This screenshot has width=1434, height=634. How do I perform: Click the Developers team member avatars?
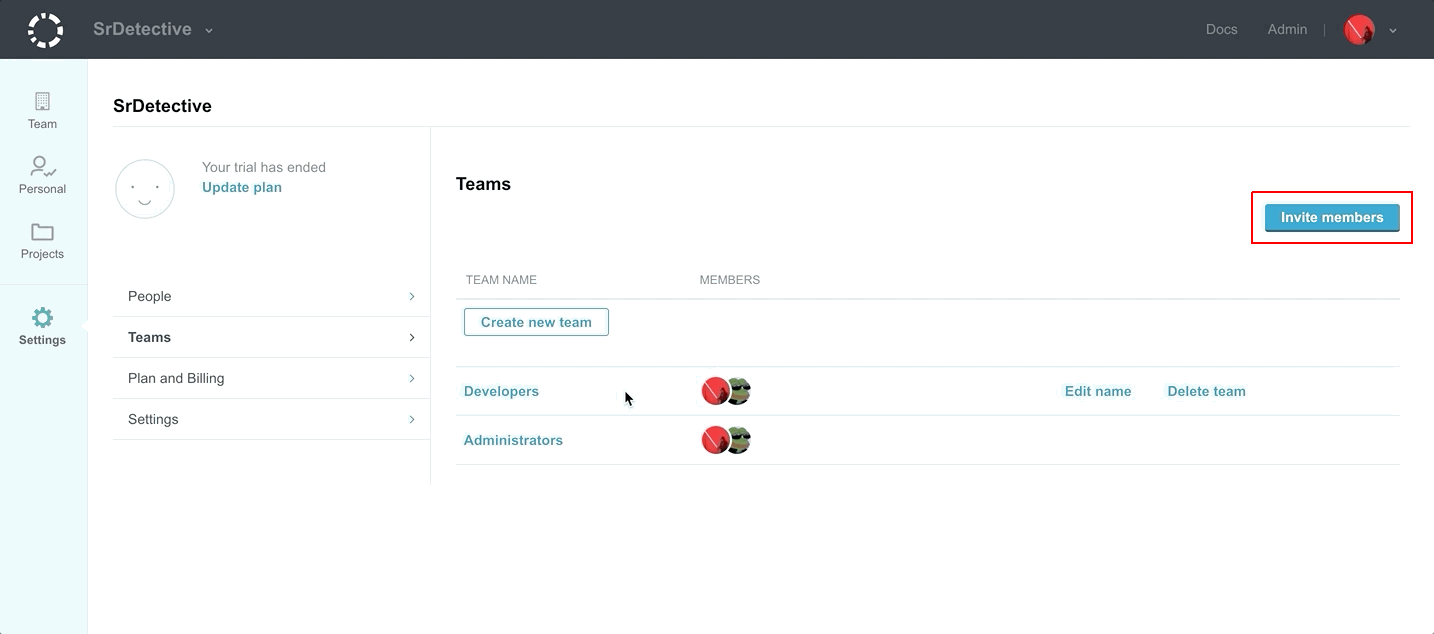point(726,391)
